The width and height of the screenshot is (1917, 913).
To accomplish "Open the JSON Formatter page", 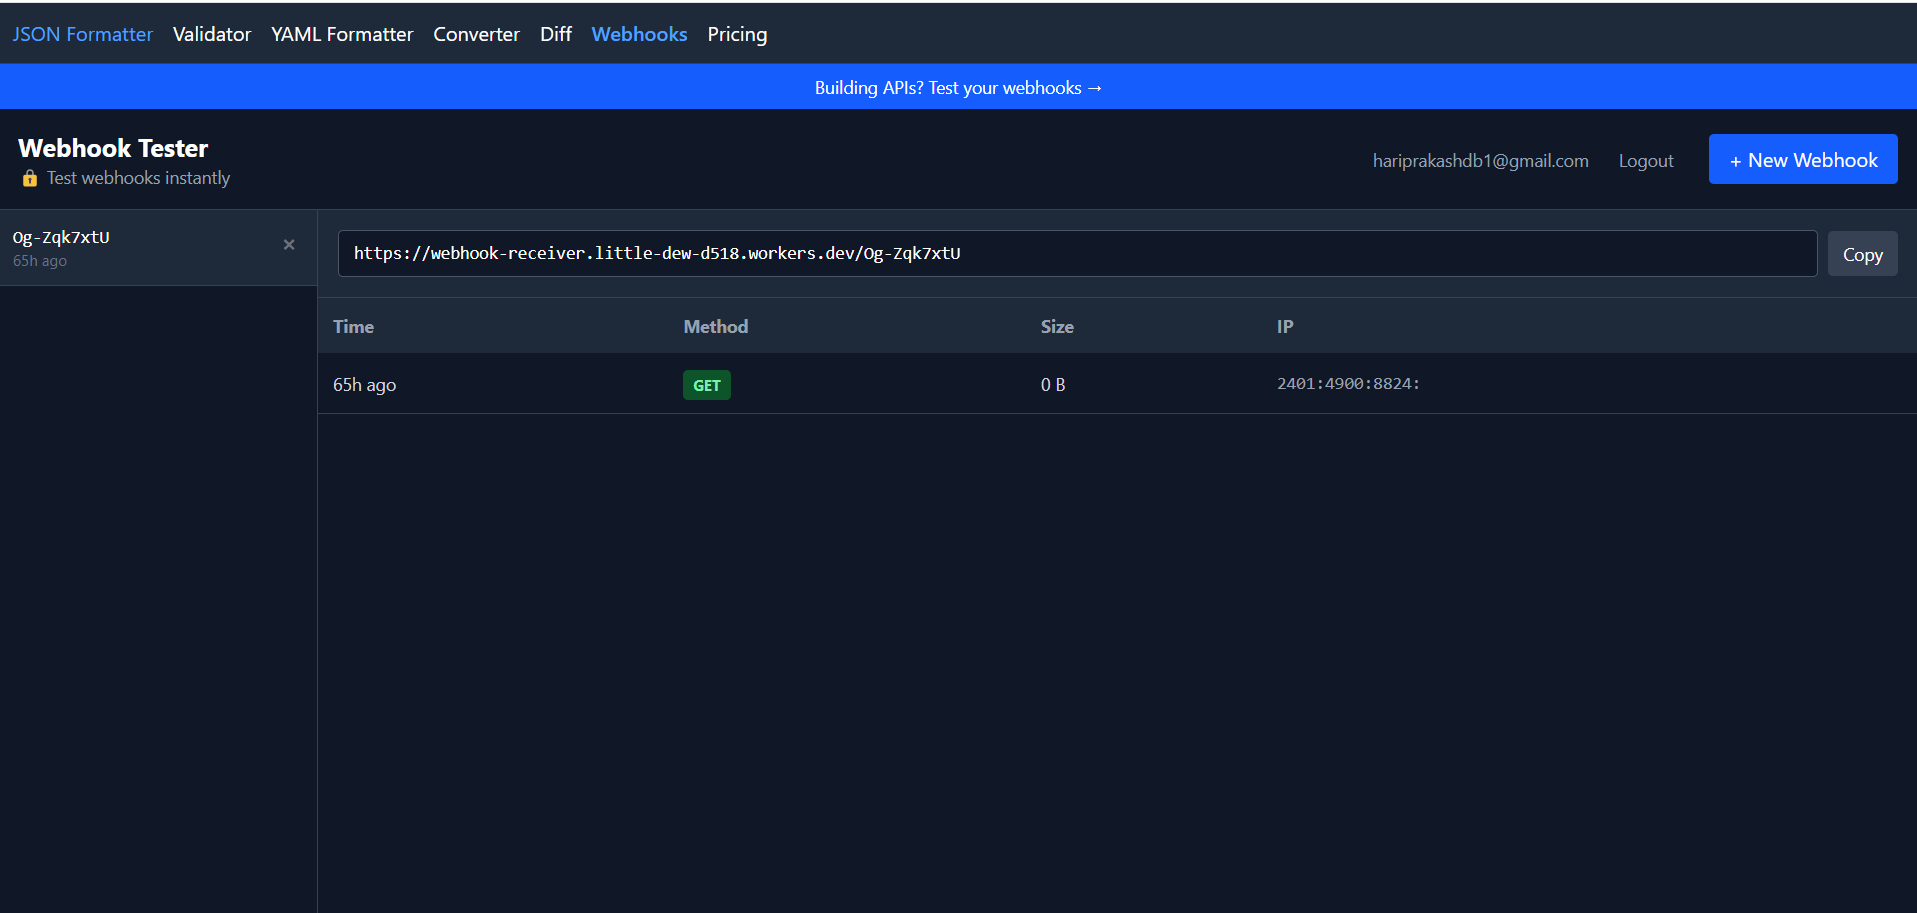I will 82,33.
